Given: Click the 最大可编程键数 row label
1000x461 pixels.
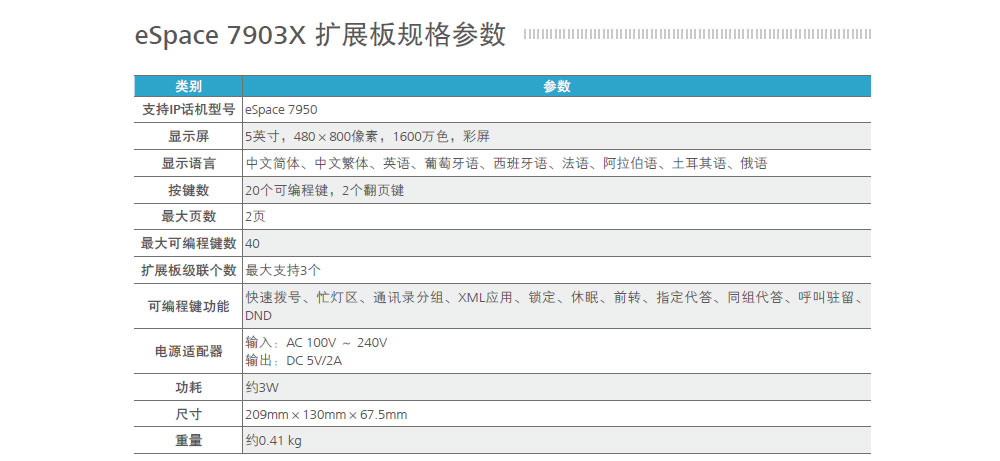Looking at the screenshot, I should click(x=188, y=243).
